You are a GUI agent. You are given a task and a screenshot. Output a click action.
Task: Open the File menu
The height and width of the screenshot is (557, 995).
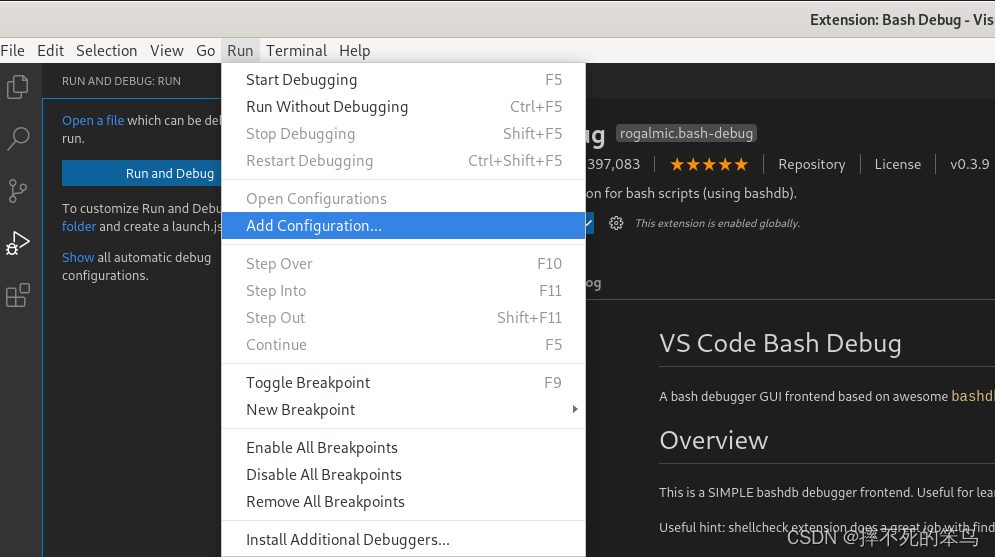pyautogui.click(x=13, y=51)
